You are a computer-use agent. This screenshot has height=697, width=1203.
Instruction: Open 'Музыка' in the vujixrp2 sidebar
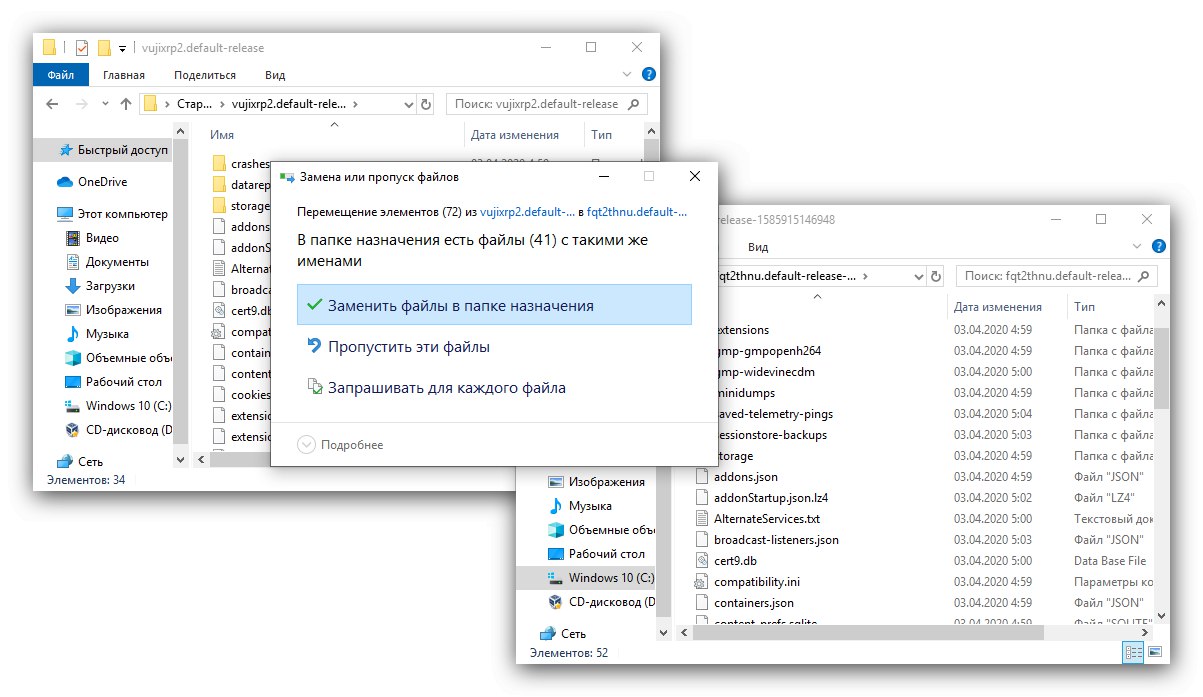tap(97, 334)
